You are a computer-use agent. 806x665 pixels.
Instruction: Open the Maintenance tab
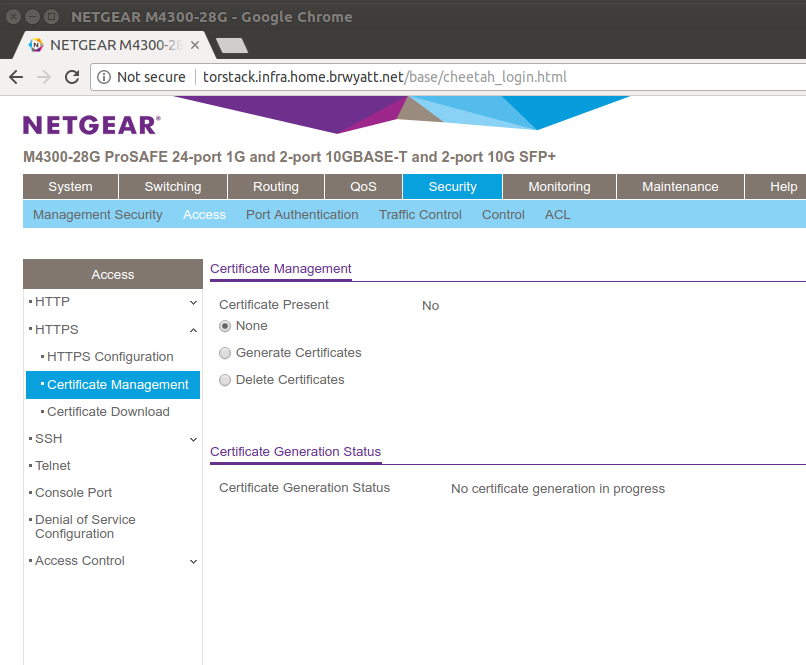coord(680,187)
